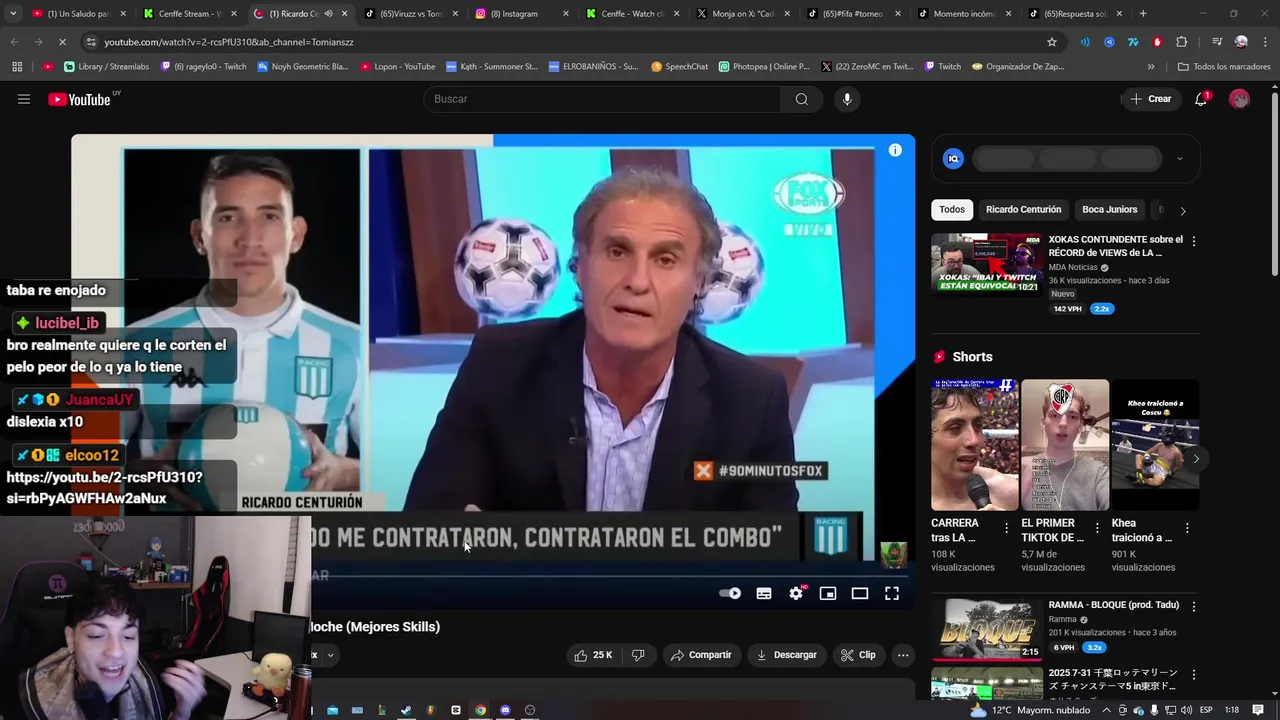Open the Chrome extensions puzzle icon

coord(1182,42)
